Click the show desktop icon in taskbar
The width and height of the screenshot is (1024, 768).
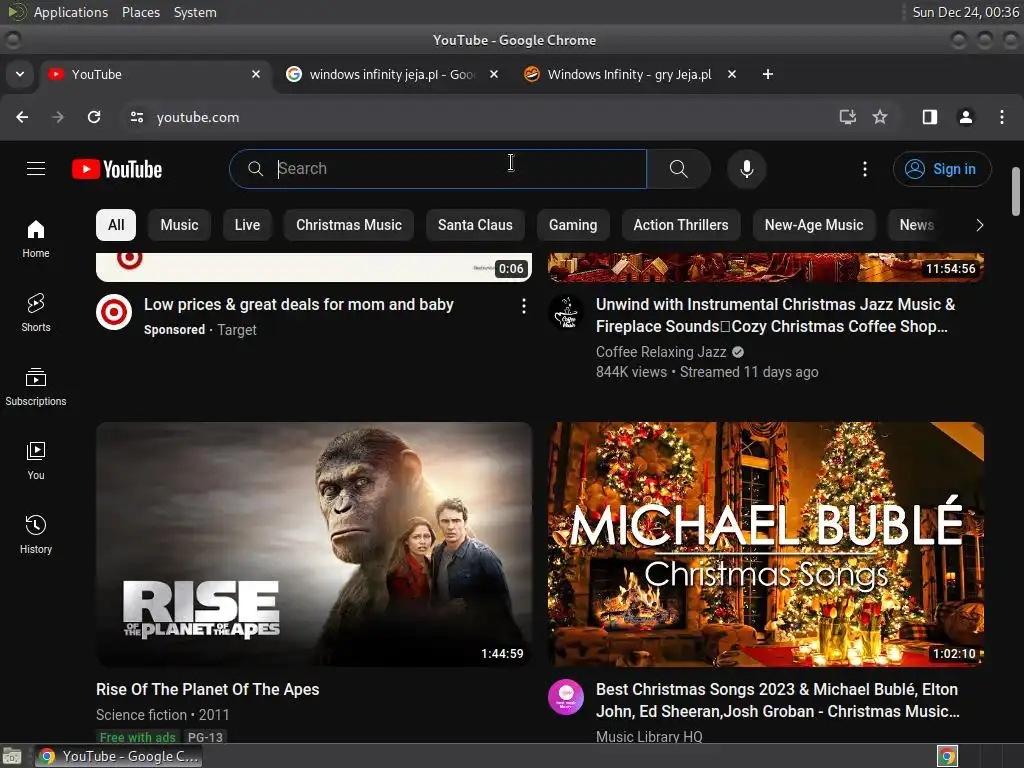[x=12, y=756]
